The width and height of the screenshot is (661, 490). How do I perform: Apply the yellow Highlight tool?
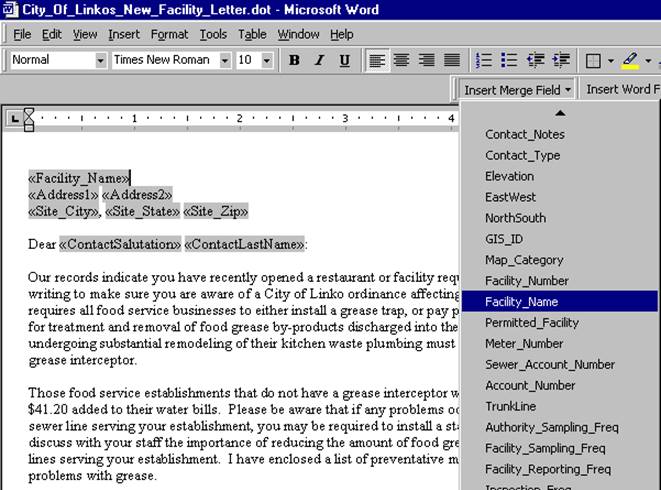(630, 60)
